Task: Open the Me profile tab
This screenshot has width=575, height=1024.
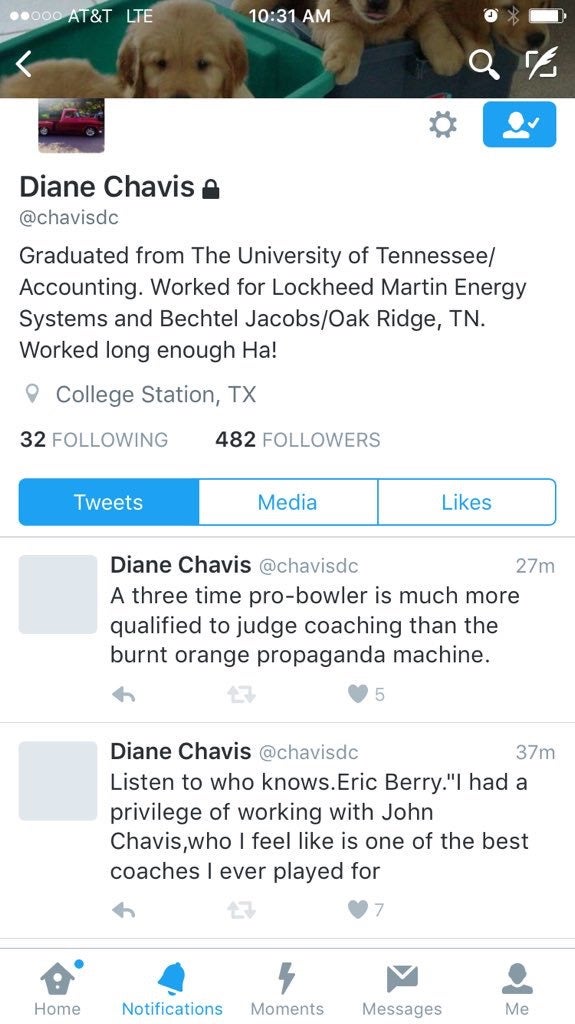Action: (x=517, y=987)
